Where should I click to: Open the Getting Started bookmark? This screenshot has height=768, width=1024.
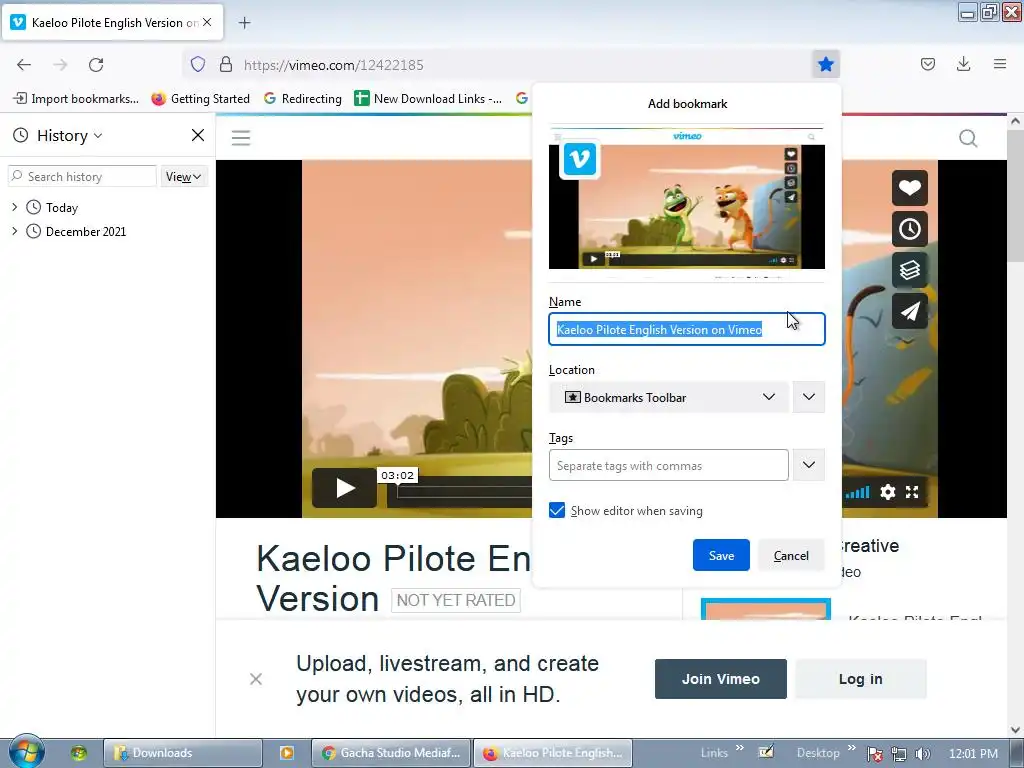[200, 99]
